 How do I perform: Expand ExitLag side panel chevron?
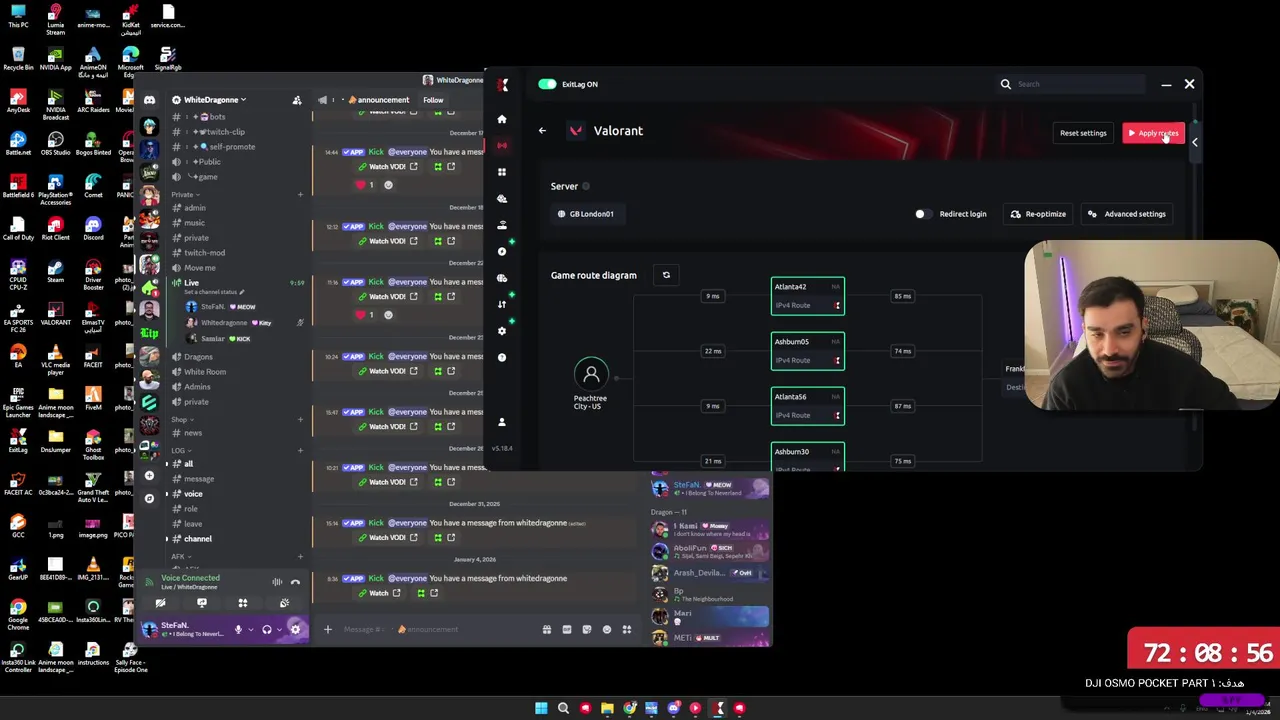coord(1194,142)
